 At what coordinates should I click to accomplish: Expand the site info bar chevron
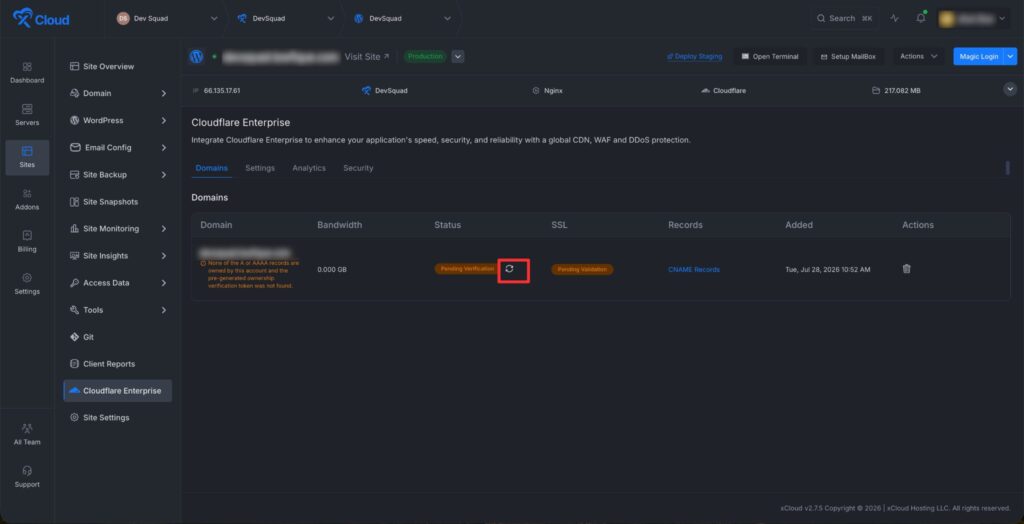1010,90
